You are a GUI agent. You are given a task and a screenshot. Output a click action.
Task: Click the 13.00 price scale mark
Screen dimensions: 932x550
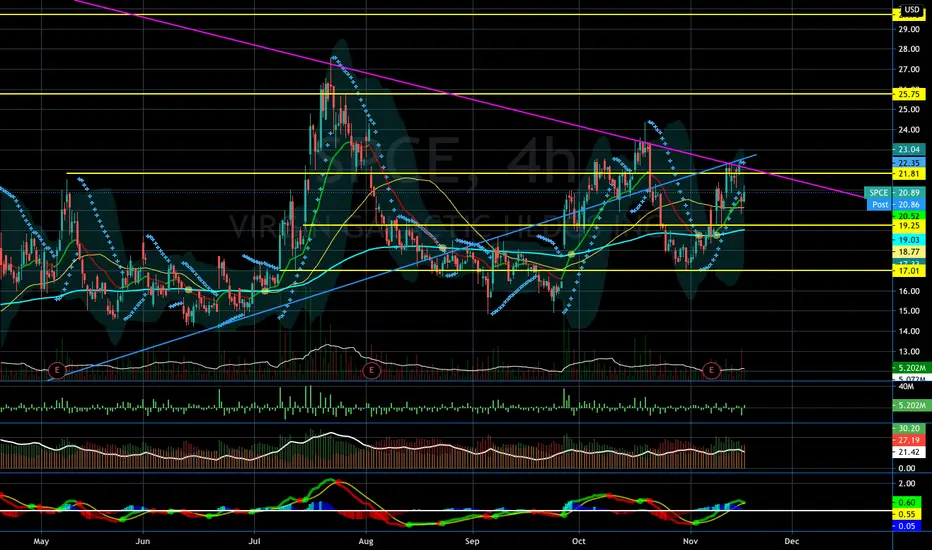coord(909,351)
